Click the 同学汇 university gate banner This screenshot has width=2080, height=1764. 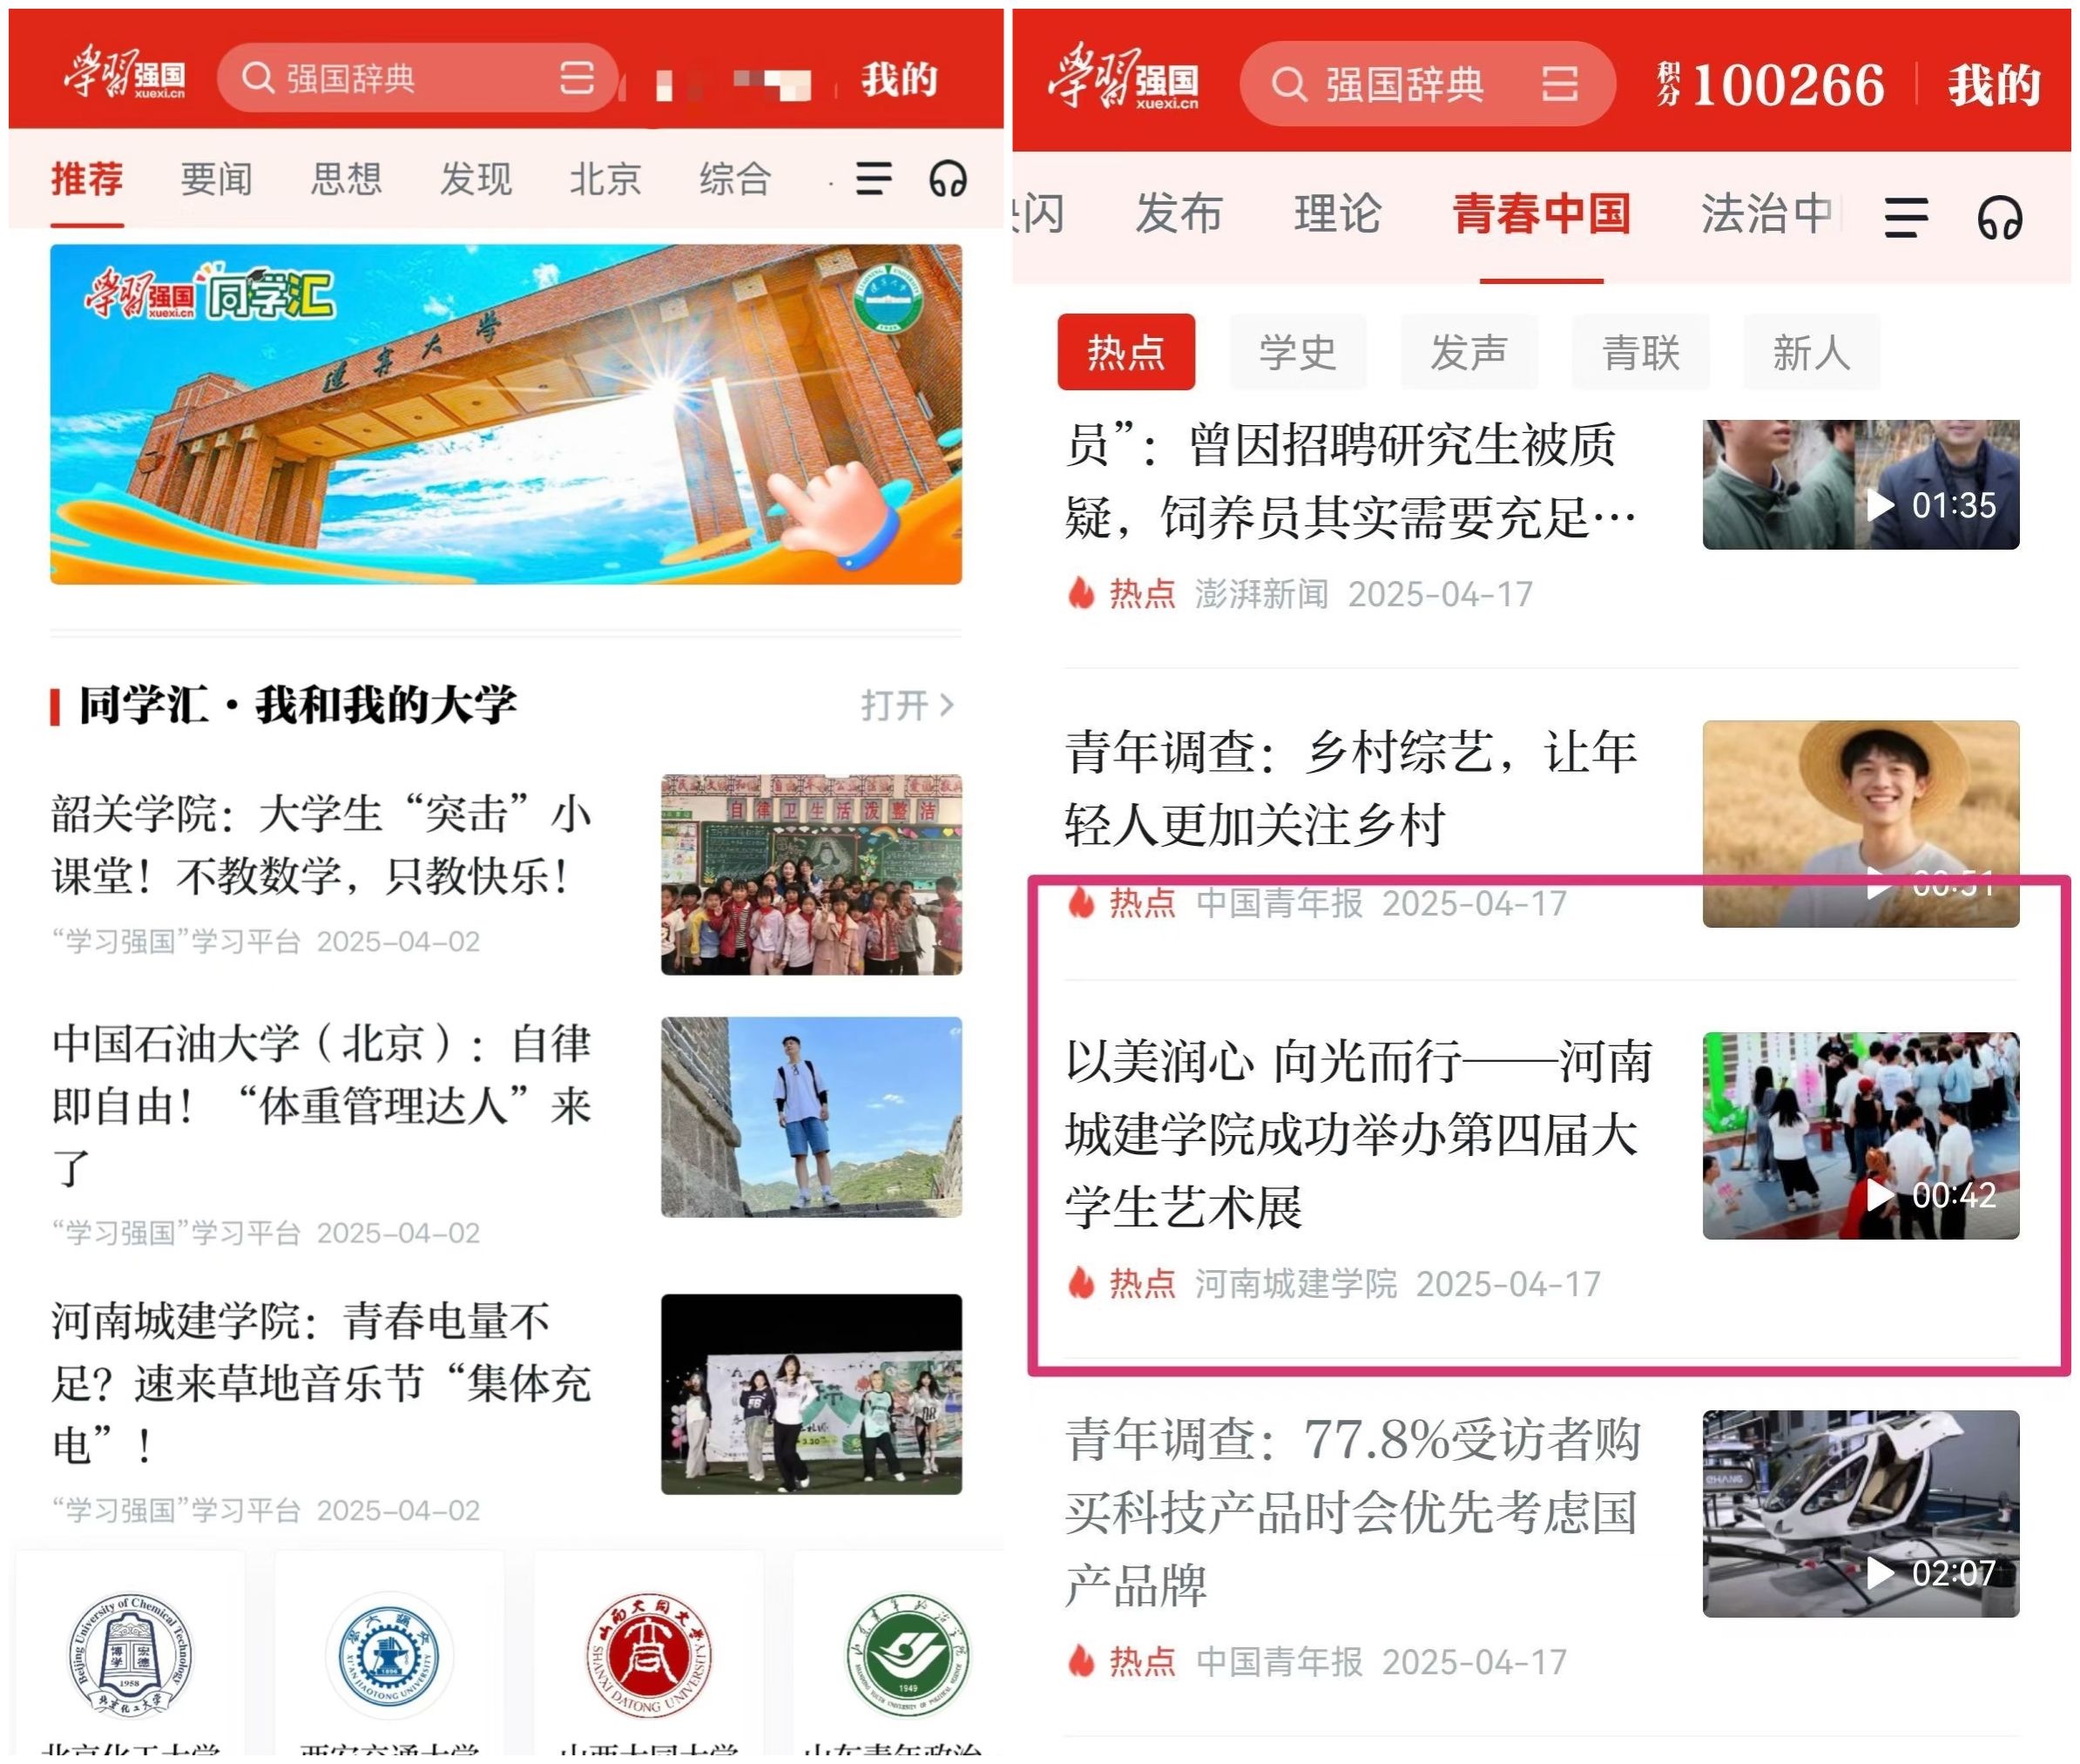pyautogui.click(x=506, y=414)
